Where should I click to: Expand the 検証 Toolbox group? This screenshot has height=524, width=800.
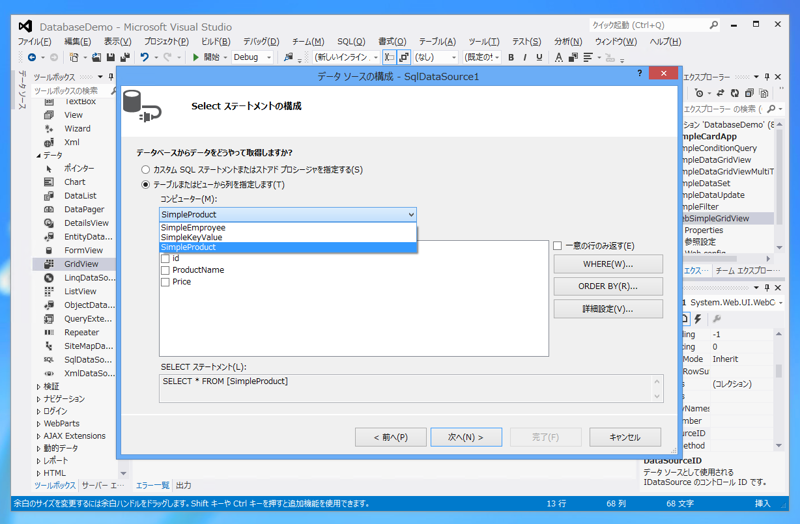(x=38, y=387)
